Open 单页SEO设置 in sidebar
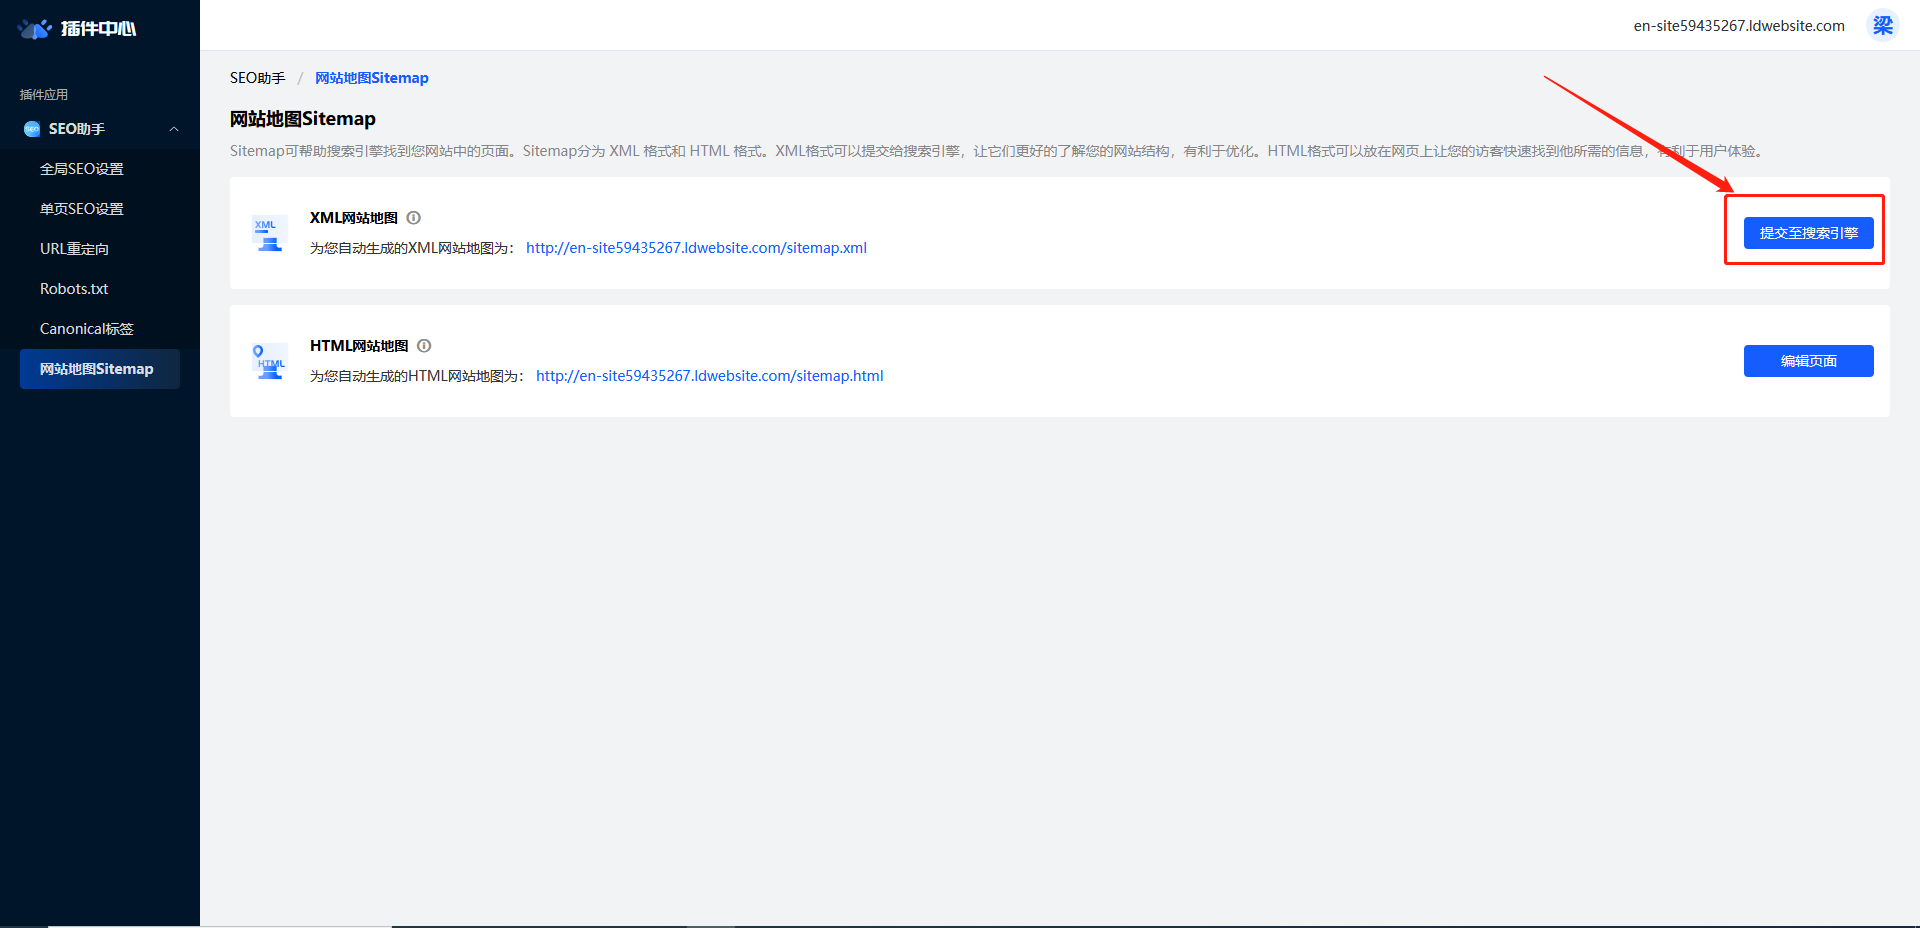Viewport: 1920px width, 928px height. [82, 209]
